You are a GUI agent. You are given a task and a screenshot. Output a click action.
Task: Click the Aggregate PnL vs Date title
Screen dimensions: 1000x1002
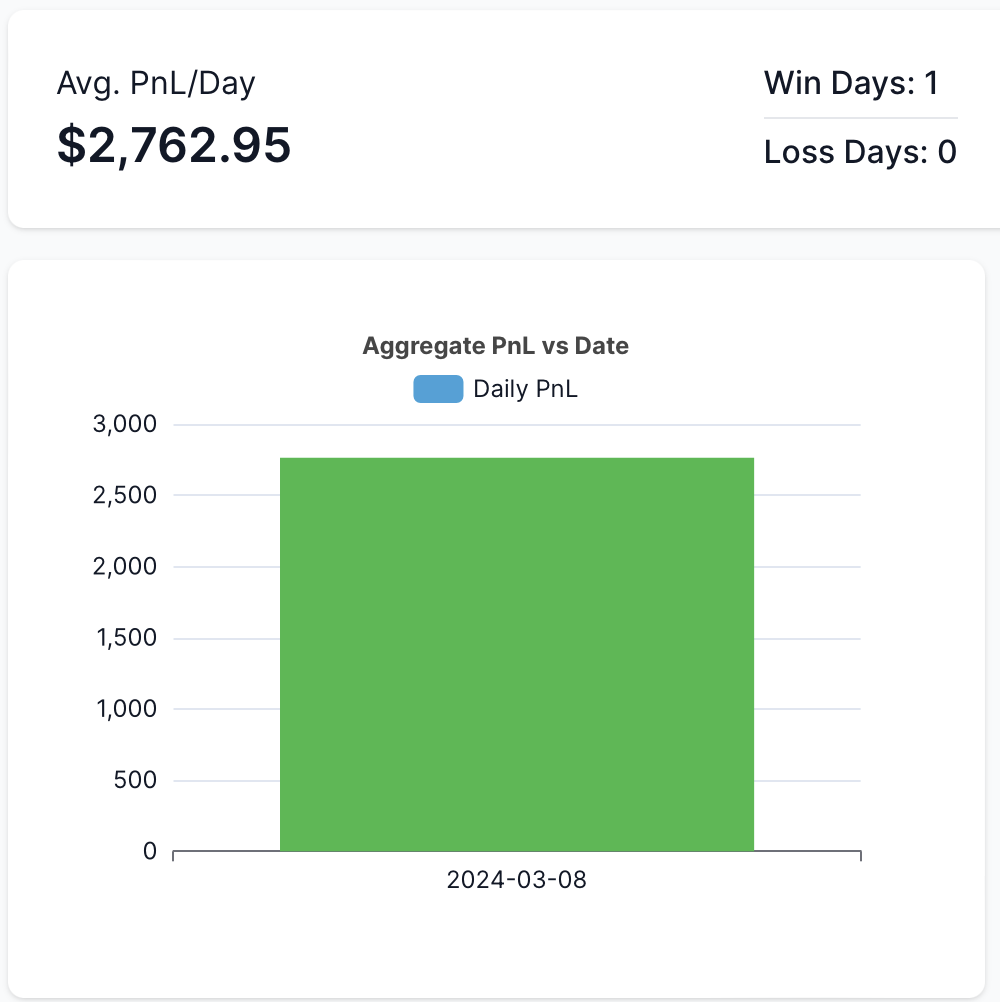pyautogui.click(x=496, y=346)
